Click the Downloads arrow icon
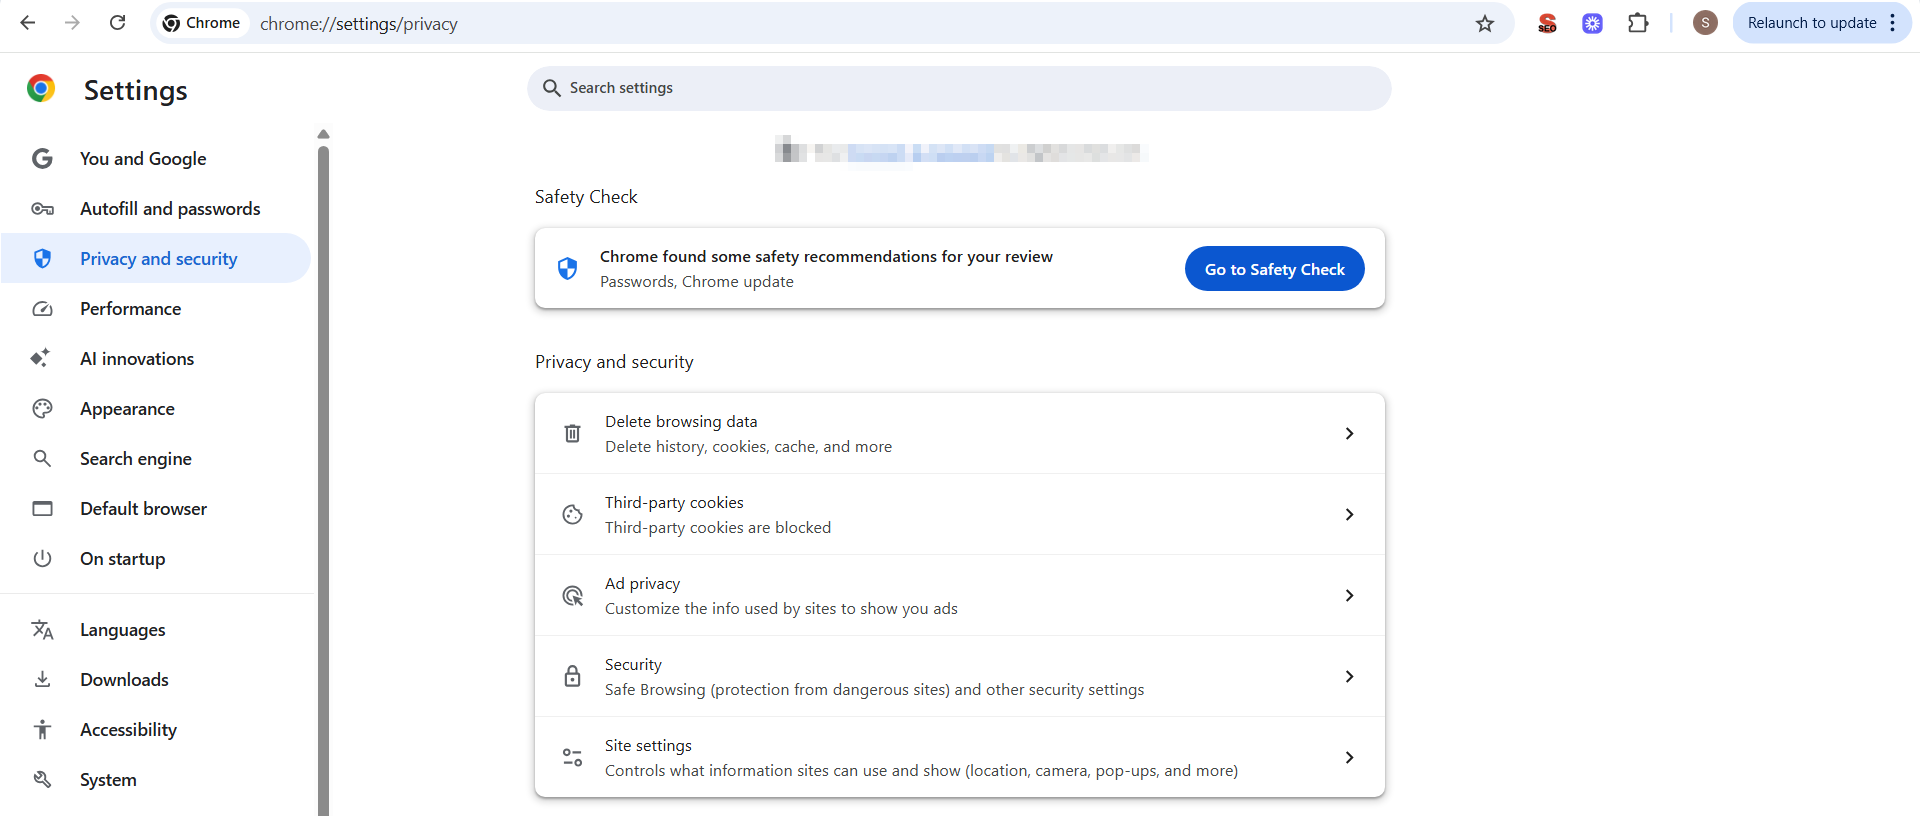 click(42, 679)
